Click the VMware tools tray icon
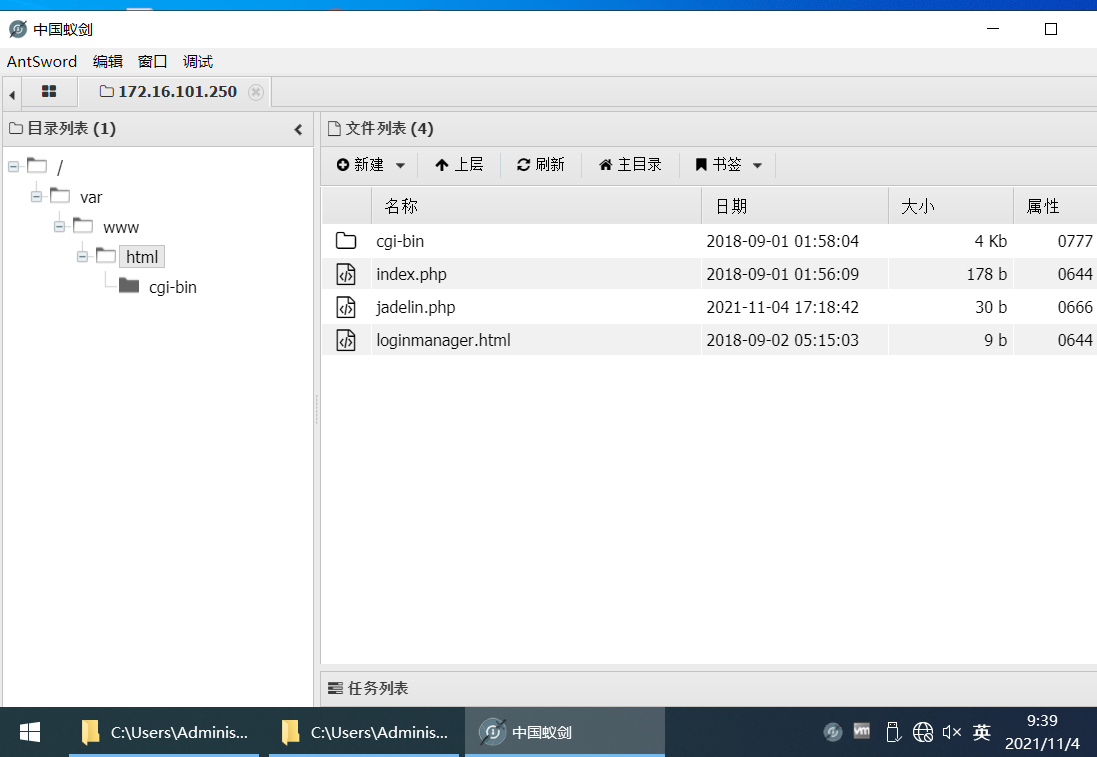Image resolution: width=1097 pixels, height=757 pixels. [862, 732]
